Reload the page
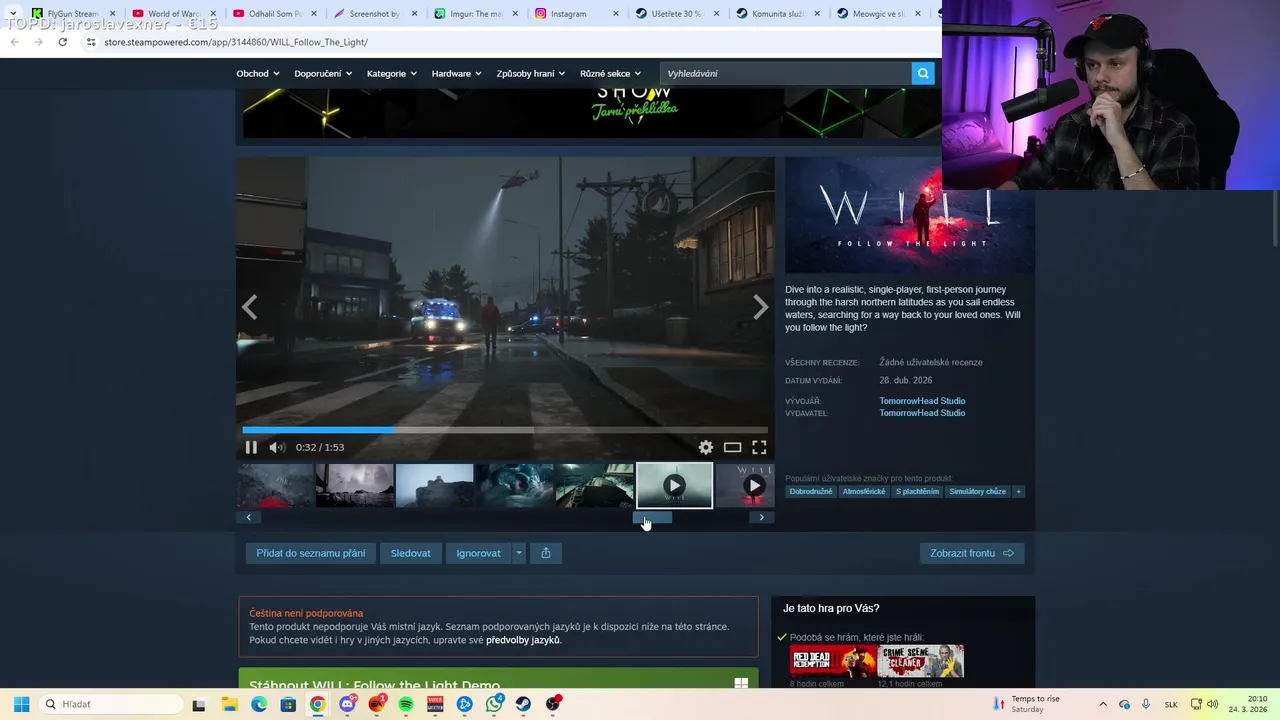The height and width of the screenshot is (720, 1280). tap(62, 42)
